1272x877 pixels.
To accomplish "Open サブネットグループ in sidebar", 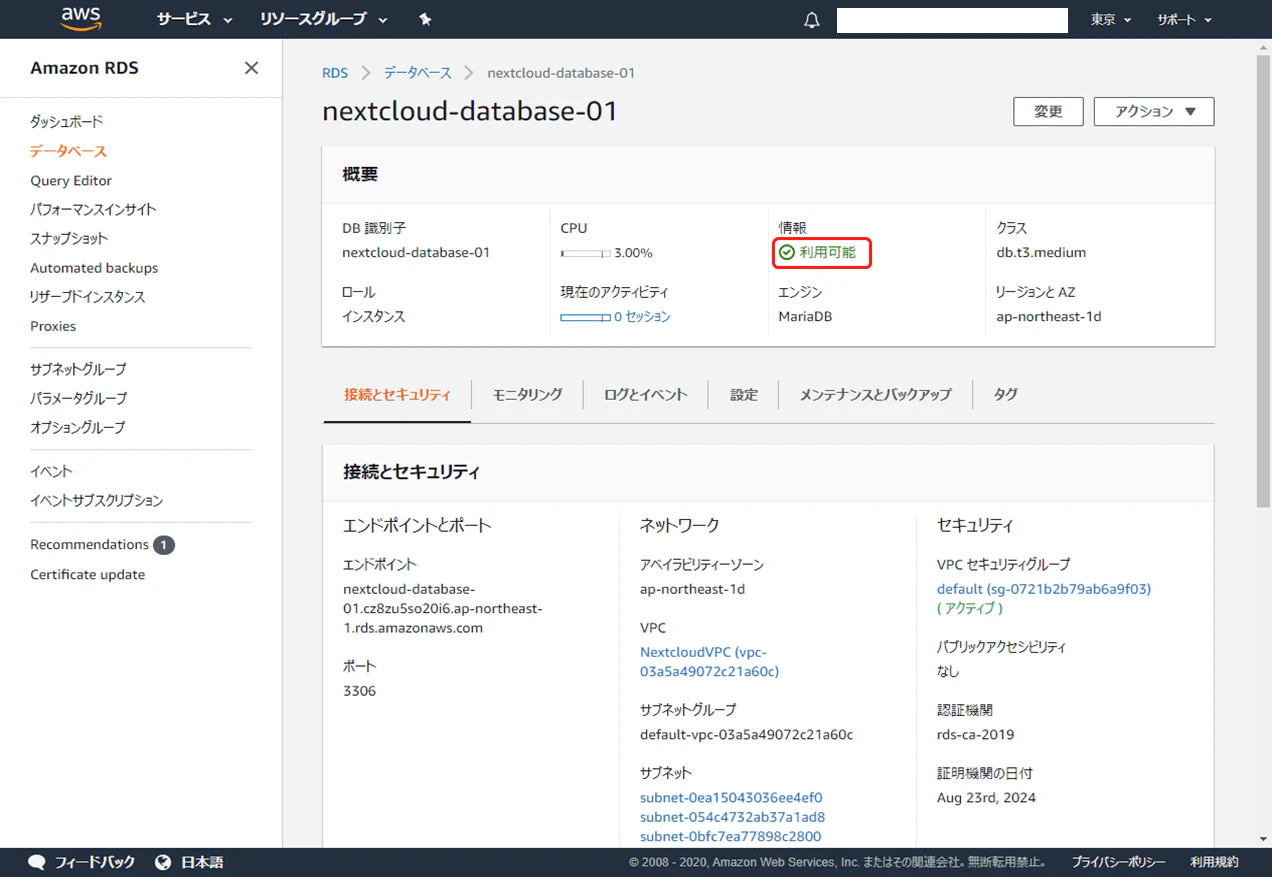I will (x=78, y=369).
